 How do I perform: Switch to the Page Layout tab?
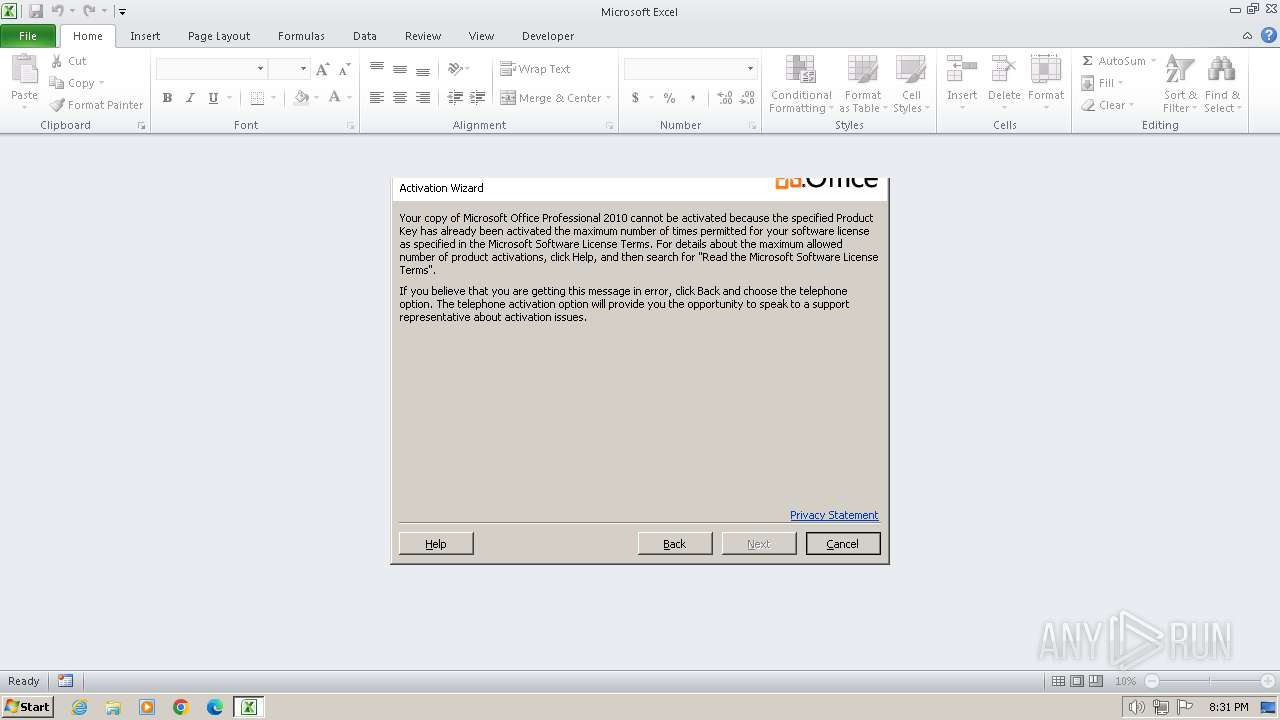tap(219, 36)
